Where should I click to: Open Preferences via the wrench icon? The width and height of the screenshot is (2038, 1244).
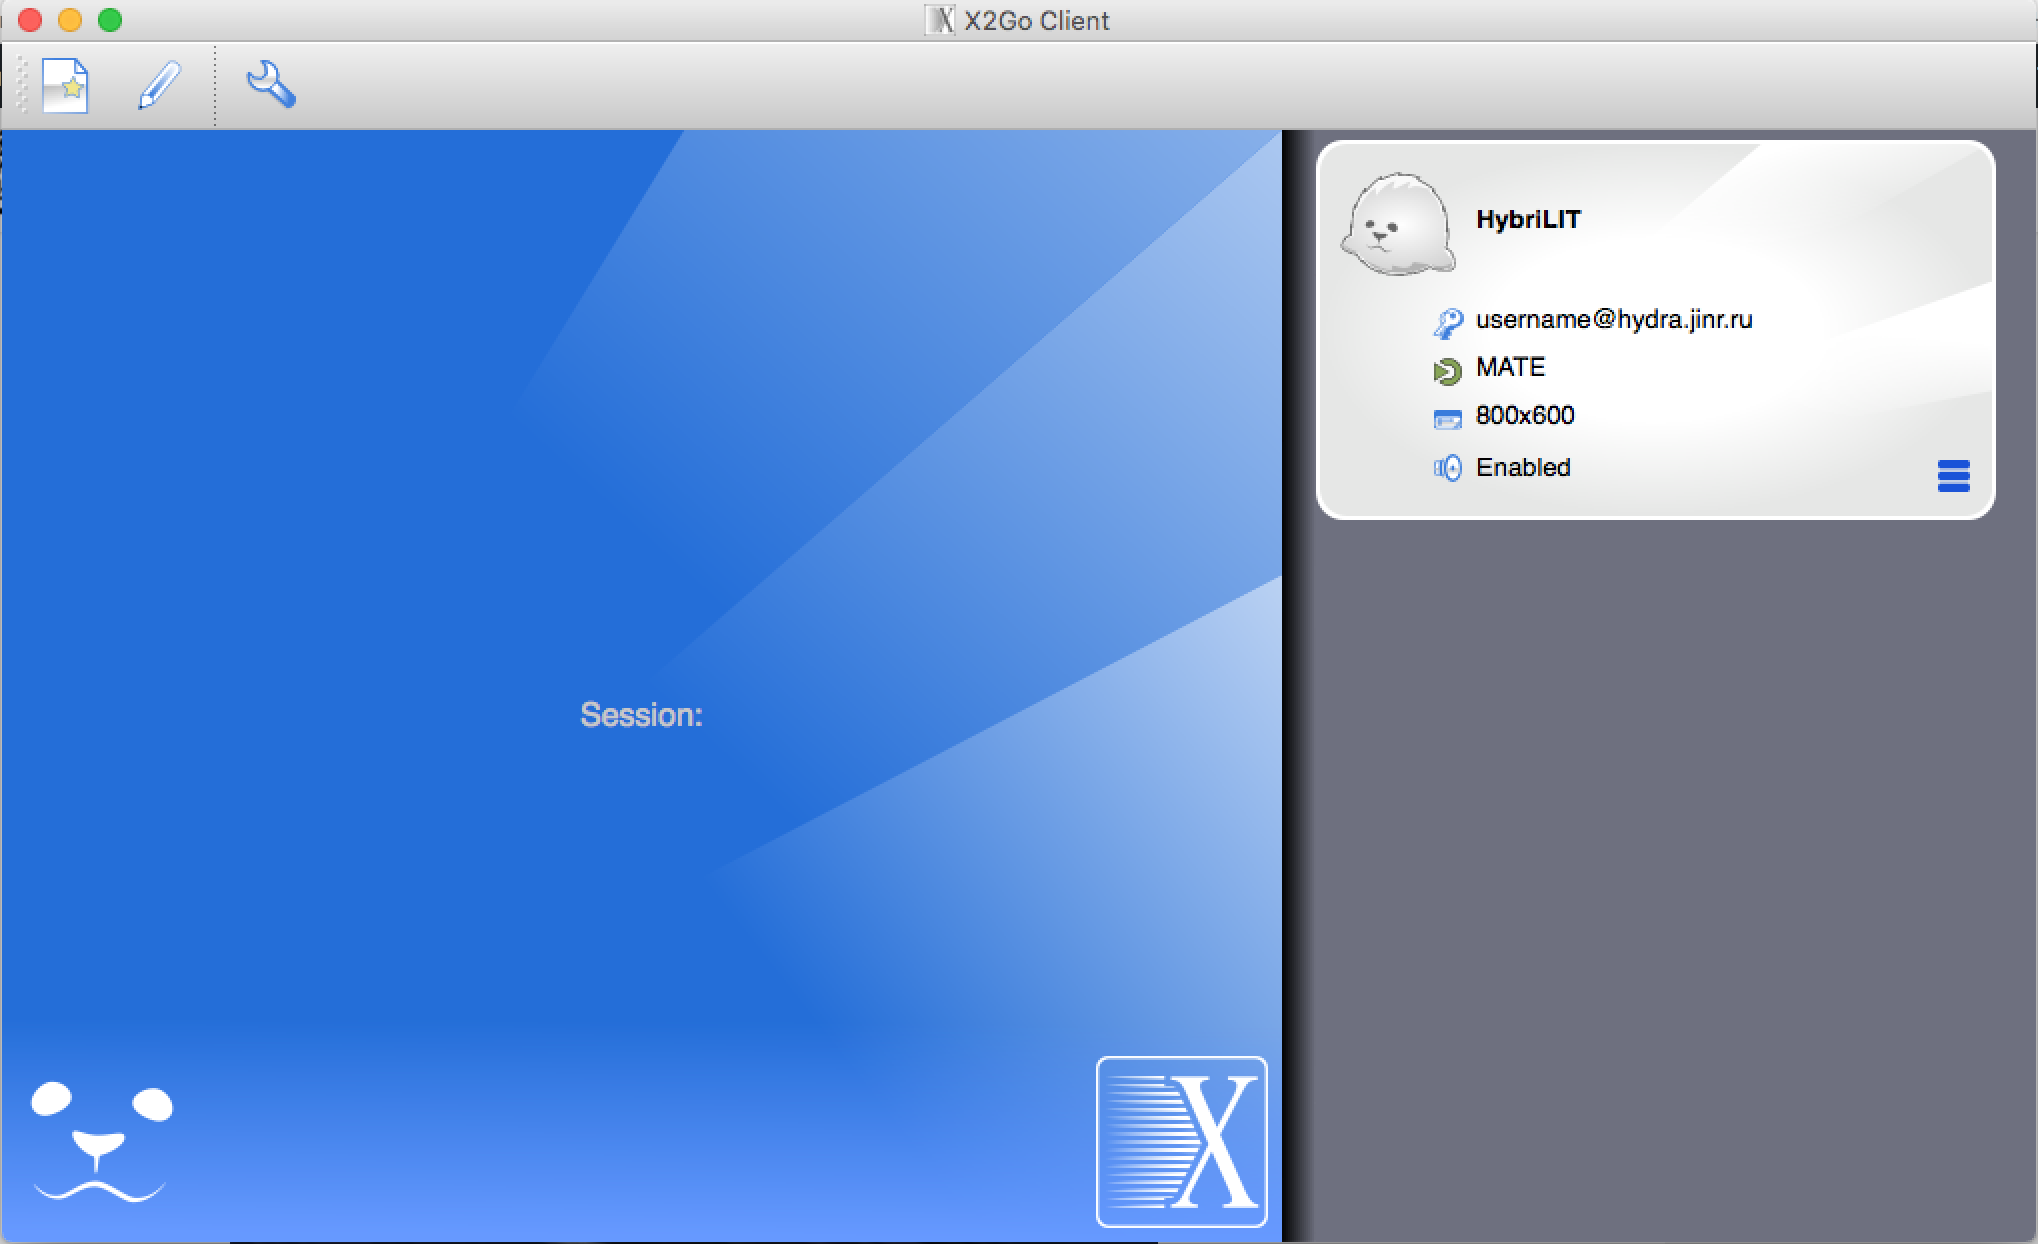click(x=271, y=84)
